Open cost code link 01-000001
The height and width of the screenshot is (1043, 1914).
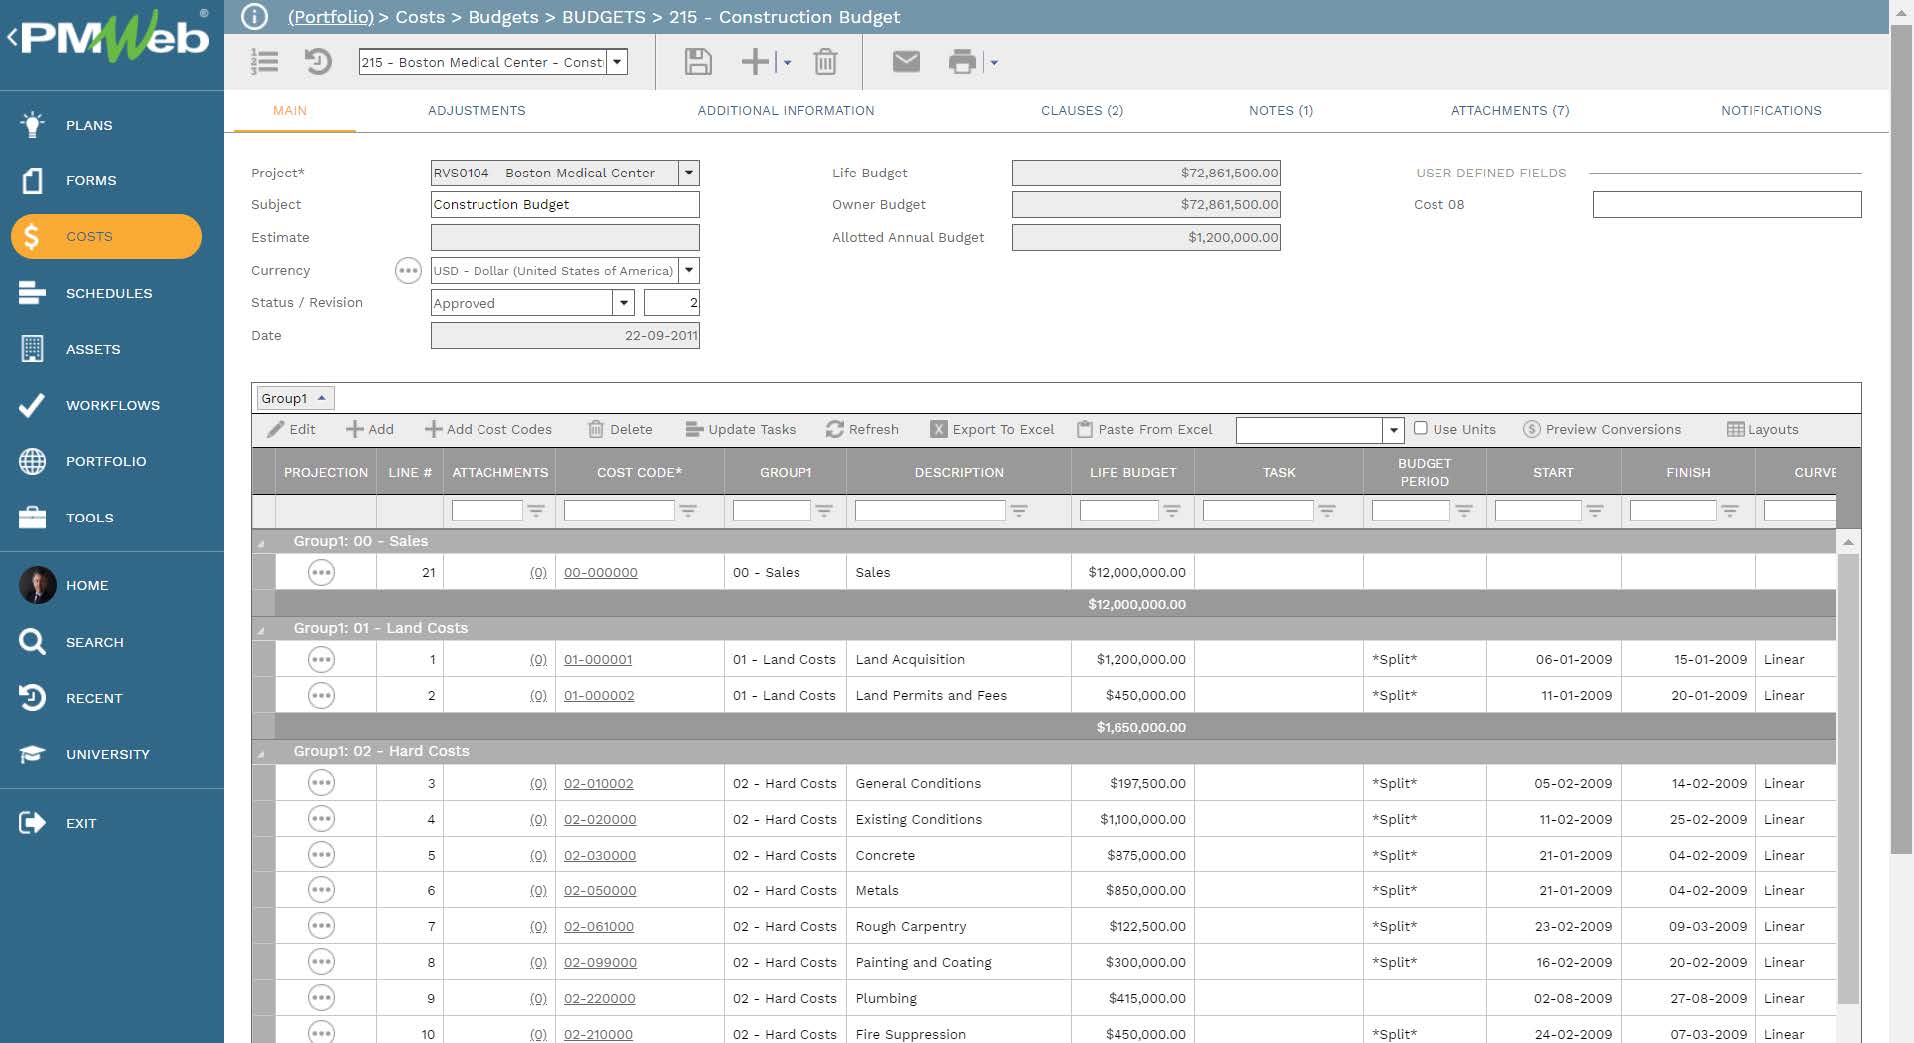click(x=598, y=659)
